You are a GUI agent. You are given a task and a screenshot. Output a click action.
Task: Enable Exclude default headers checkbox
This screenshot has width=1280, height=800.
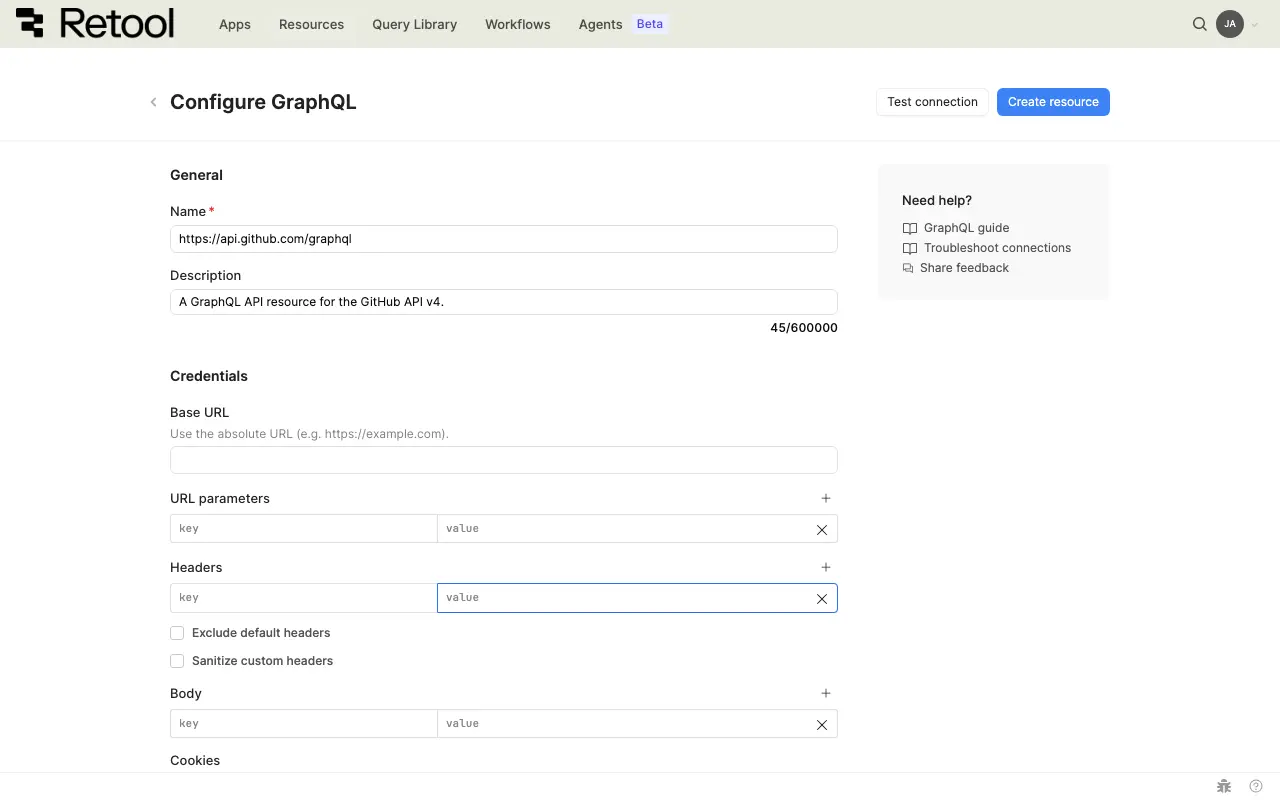click(177, 633)
